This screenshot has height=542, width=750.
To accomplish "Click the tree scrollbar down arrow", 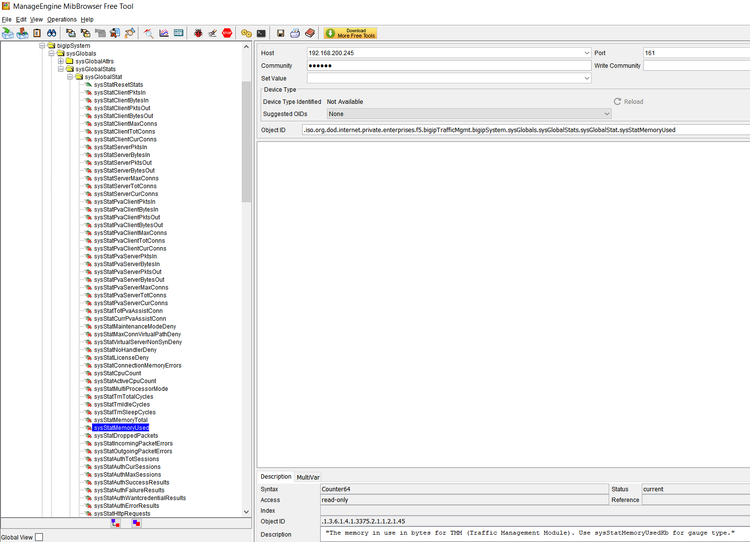I will click(246, 512).
